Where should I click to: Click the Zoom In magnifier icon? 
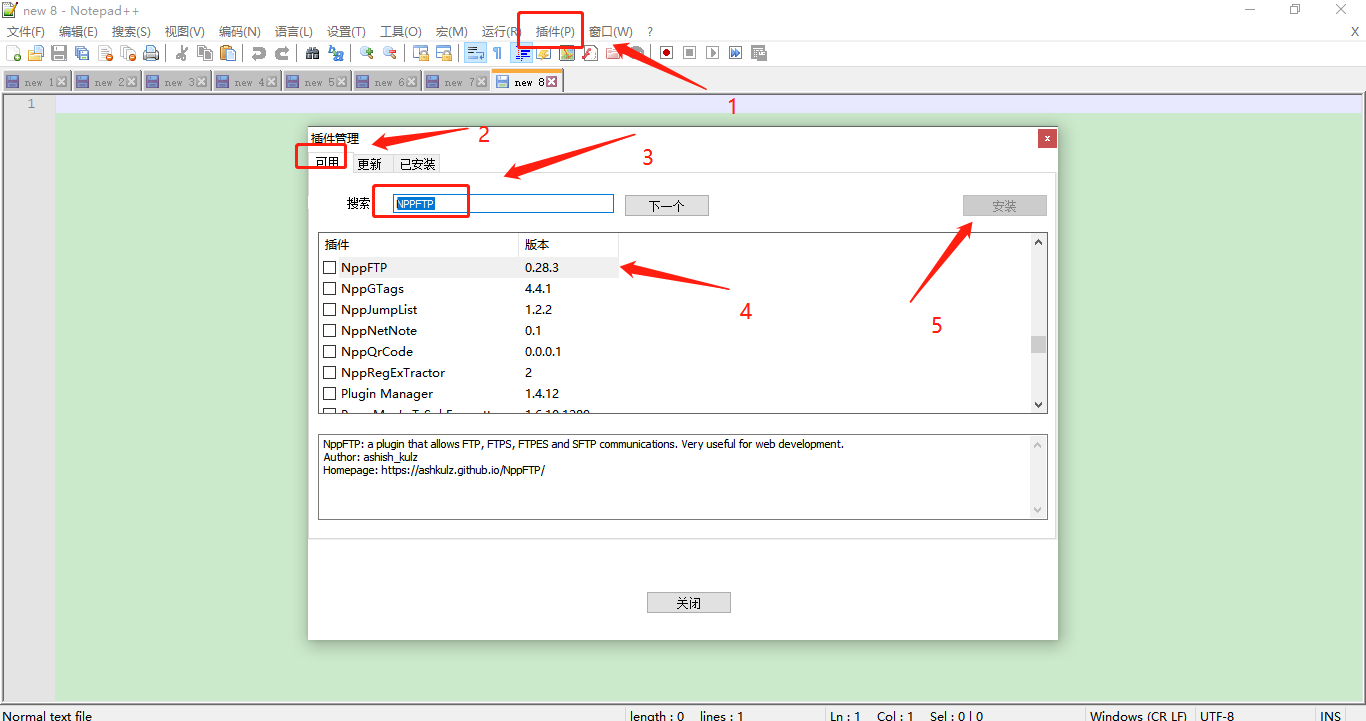pyautogui.click(x=366, y=53)
